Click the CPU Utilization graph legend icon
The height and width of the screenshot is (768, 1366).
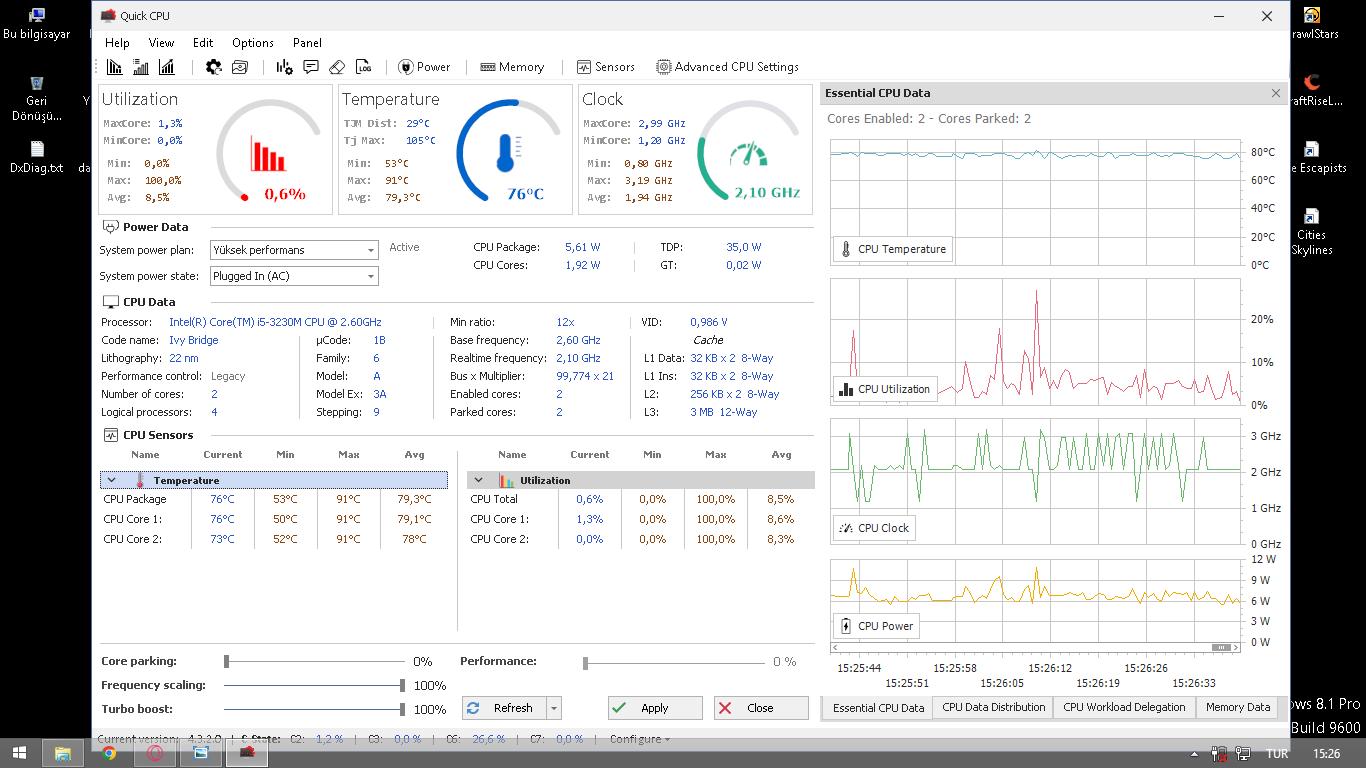click(846, 389)
